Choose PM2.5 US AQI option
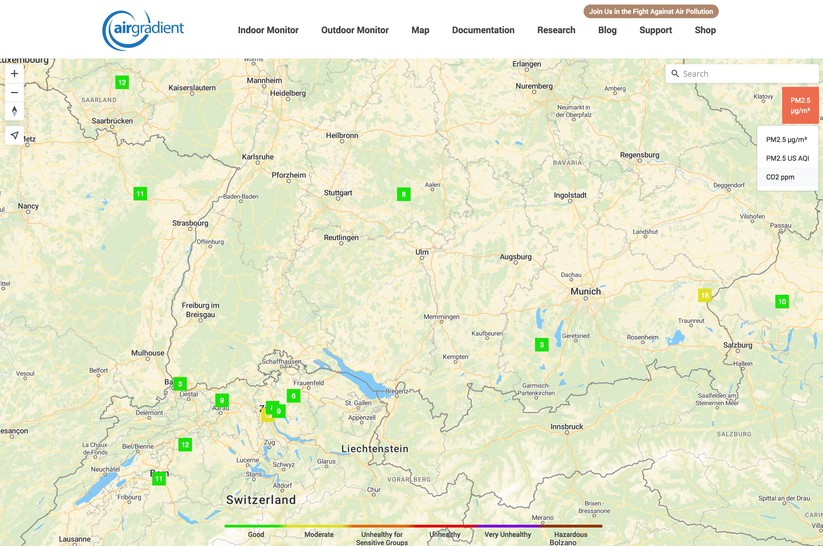The height and width of the screenshot is (546, 823). point(787,158)
